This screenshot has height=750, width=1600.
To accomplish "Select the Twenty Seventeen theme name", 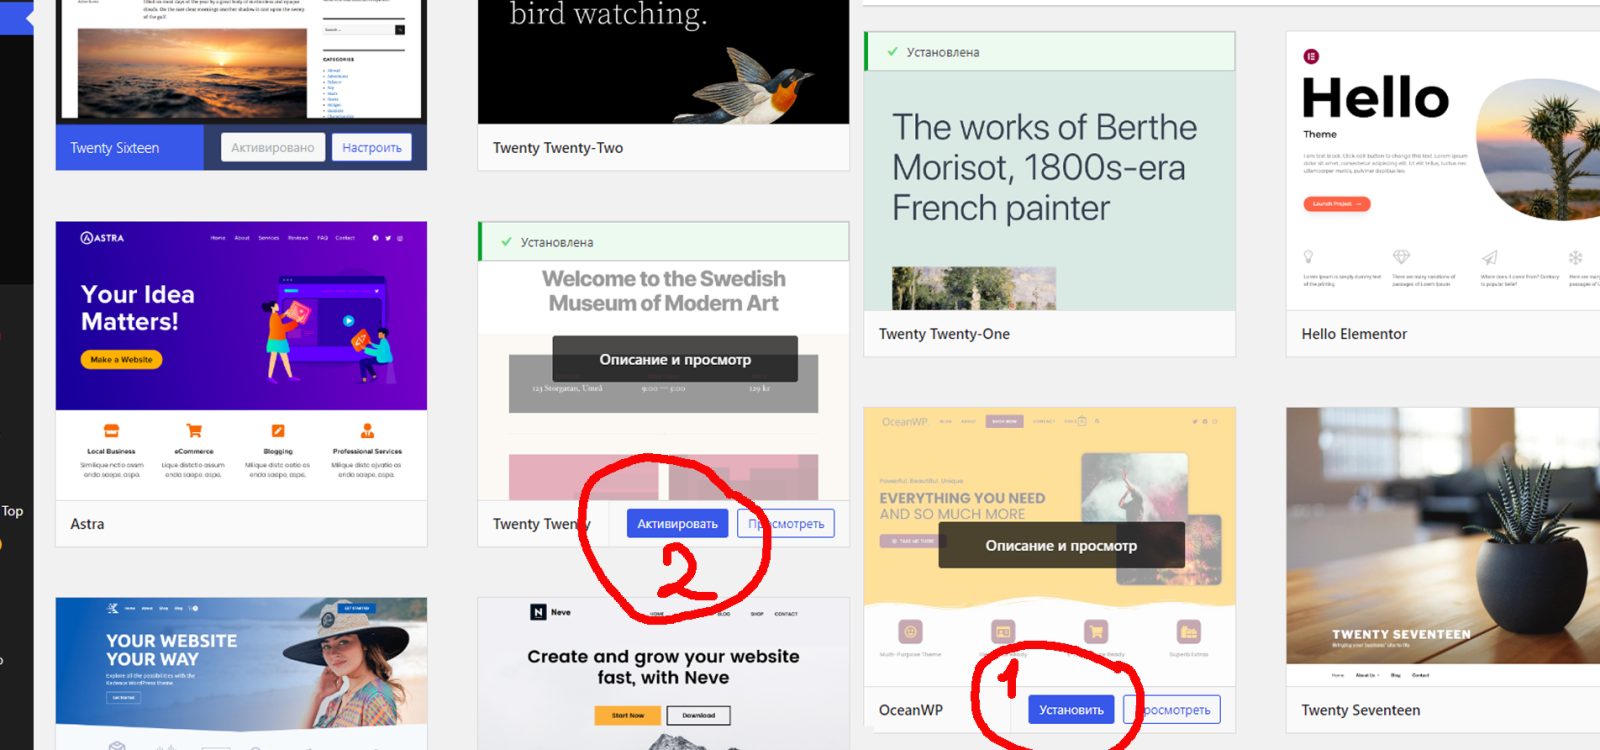I will [x=1360, y=710].
